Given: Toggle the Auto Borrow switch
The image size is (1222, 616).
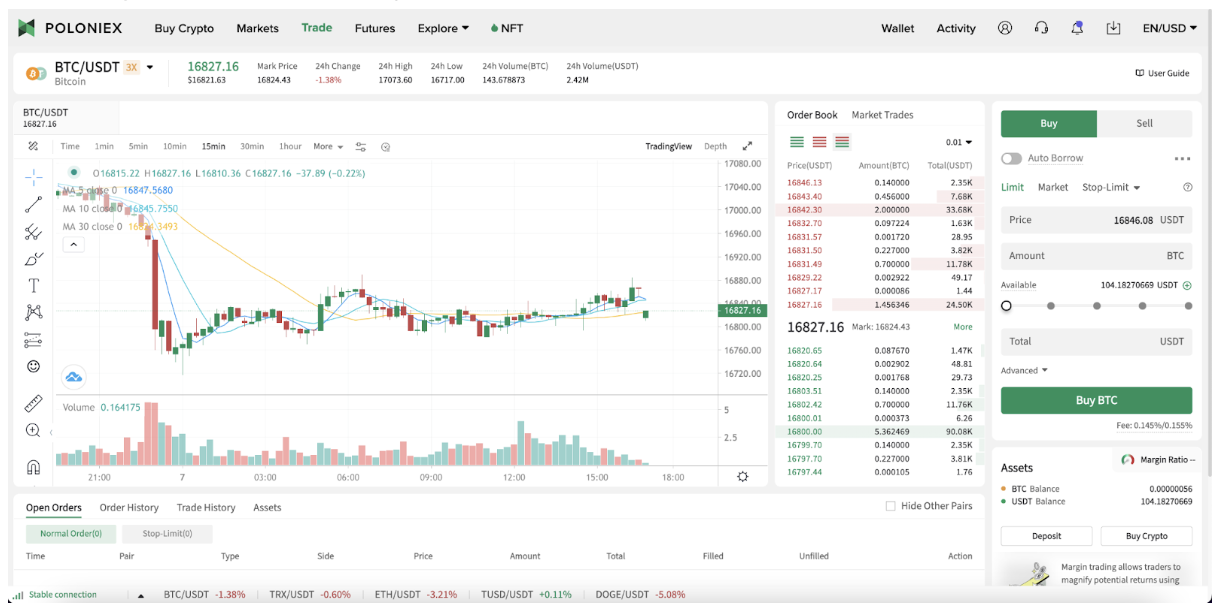Looking at the screenshot, I should [1011, 159].
